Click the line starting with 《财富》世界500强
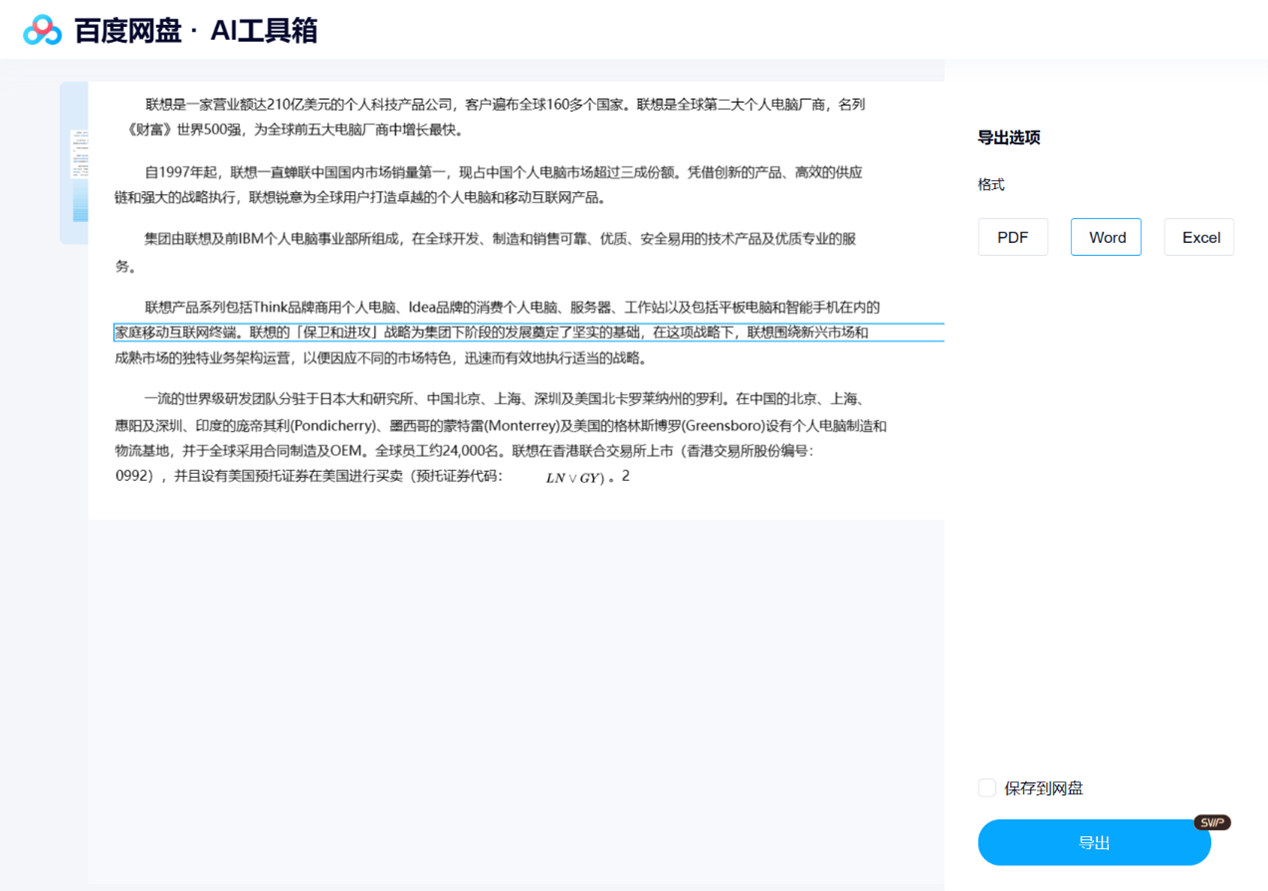The width and height of the screenshot is (1268, 891). click(295, 130)
